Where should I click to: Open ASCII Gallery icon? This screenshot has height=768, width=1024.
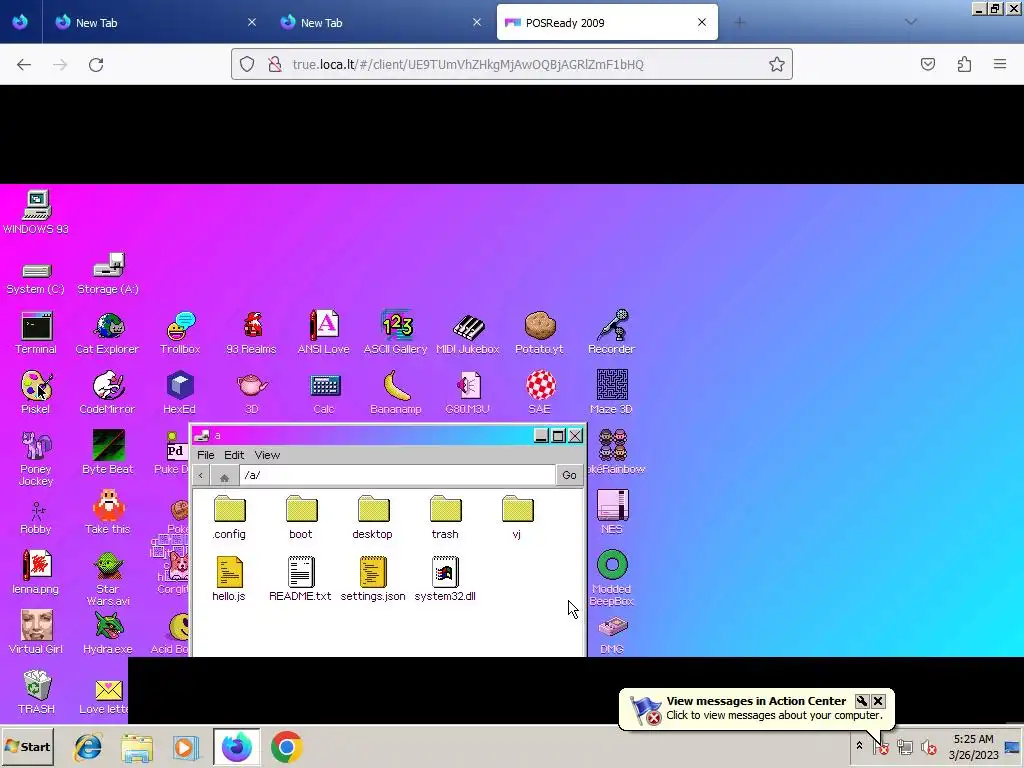pyautogui.click(x=396, y=333)
